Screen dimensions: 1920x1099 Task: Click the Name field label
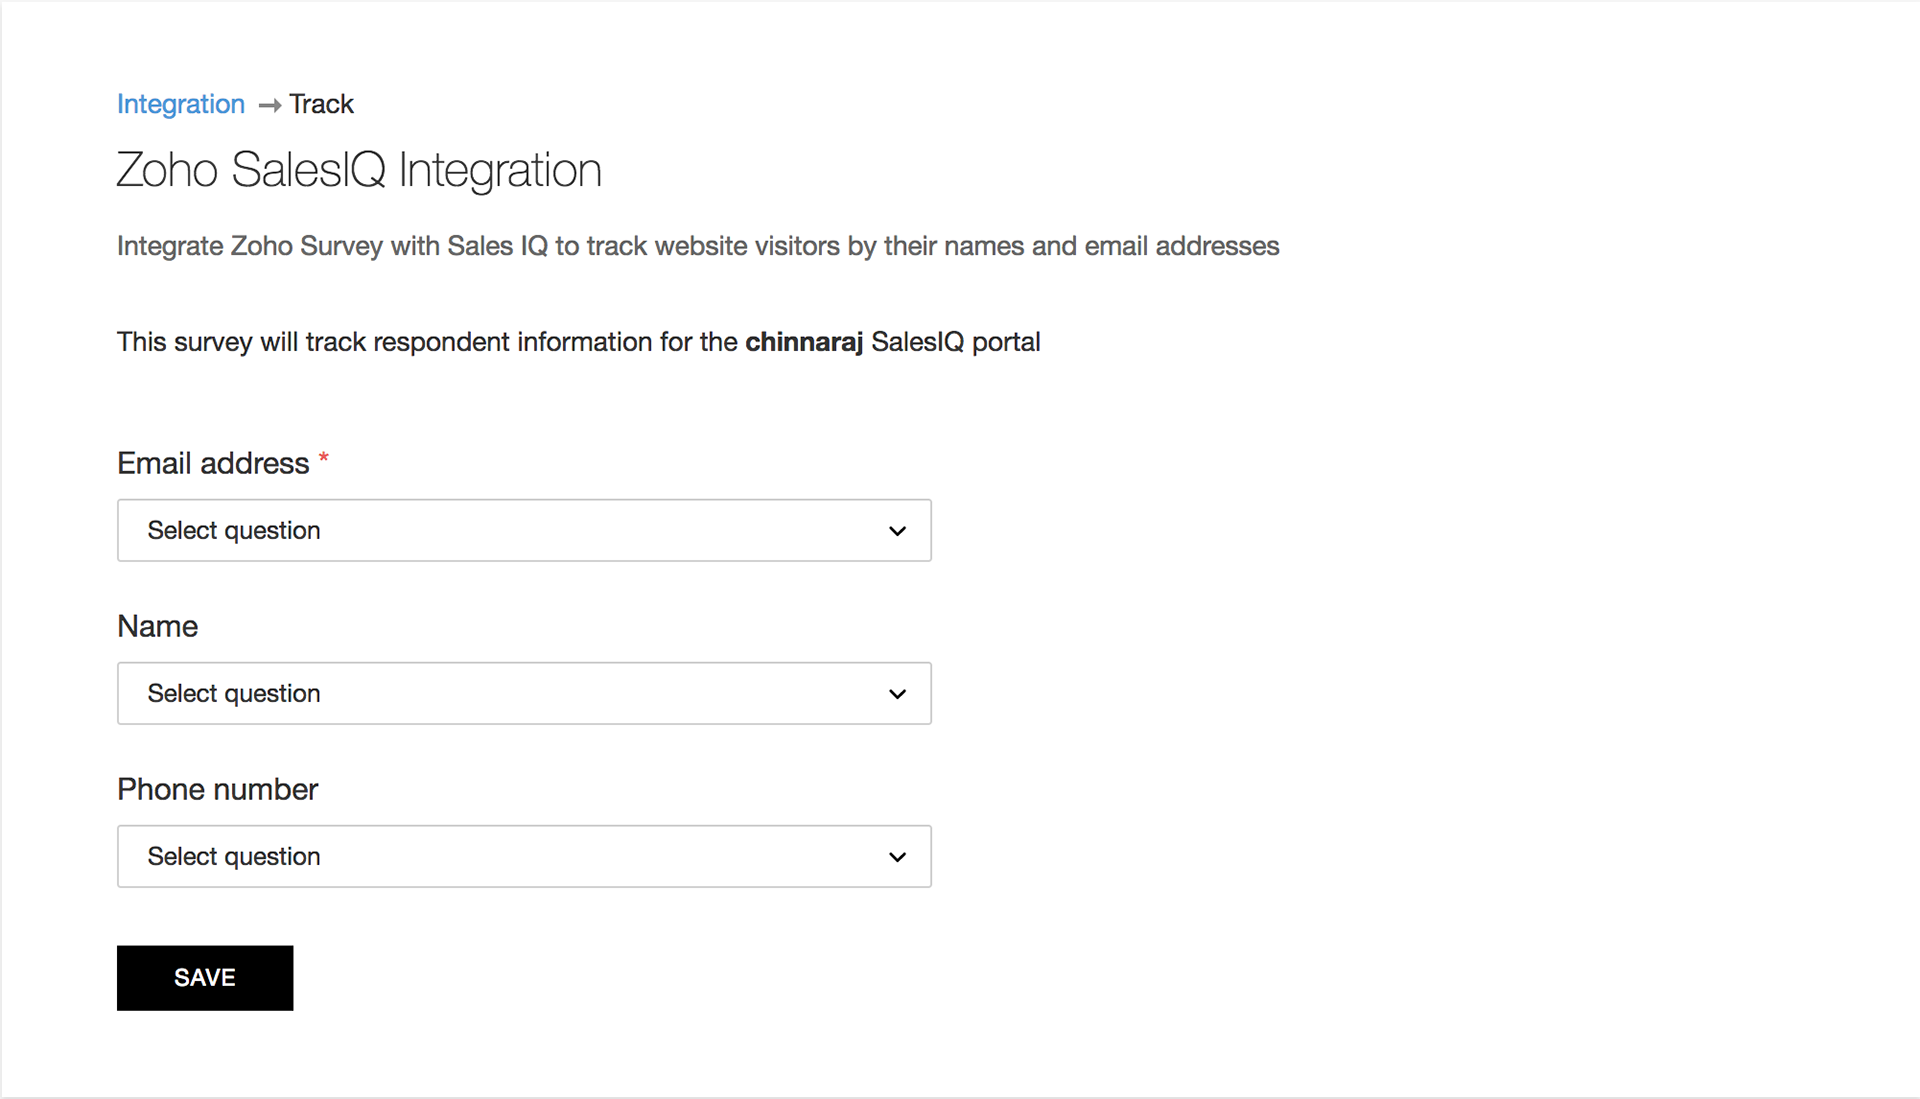point(157,626)
